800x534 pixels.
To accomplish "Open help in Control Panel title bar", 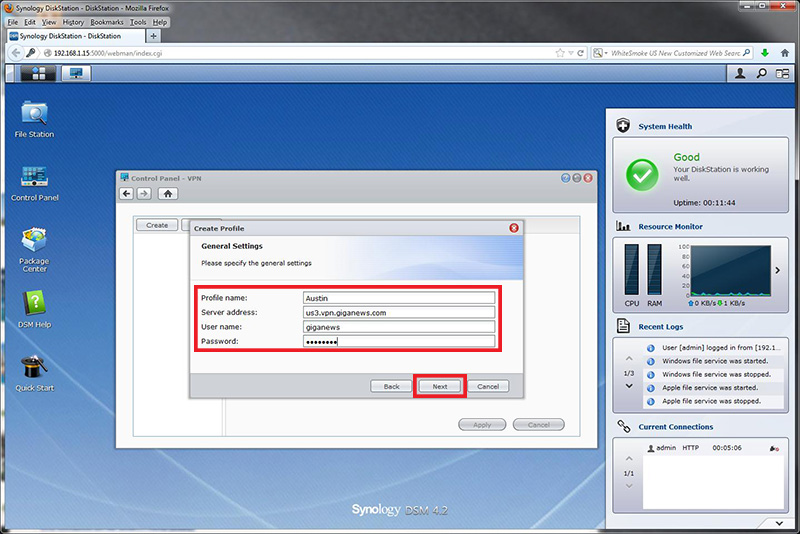I will [x=565, y=178].
